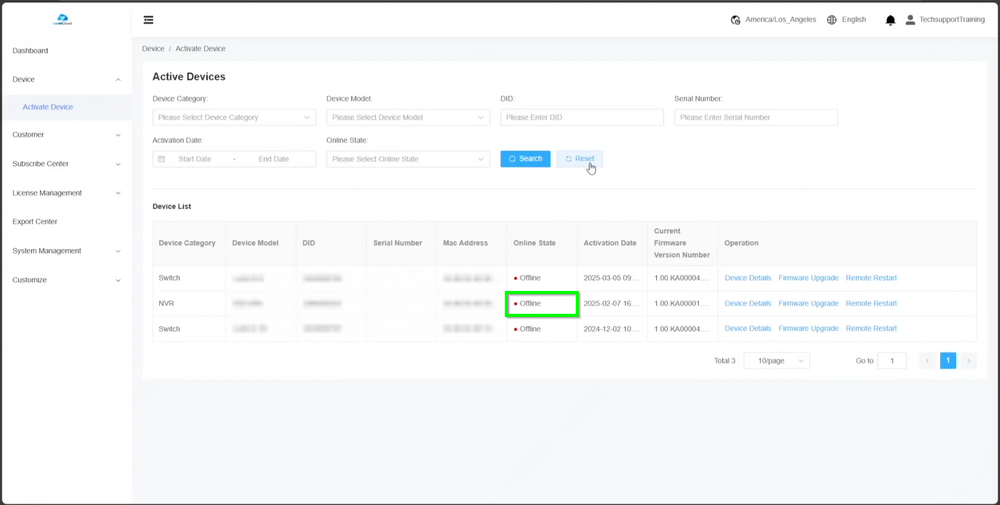This screenshot has height=505, width=1000.
Task: Go to the next page arrow
Action: tap(968, 361)
